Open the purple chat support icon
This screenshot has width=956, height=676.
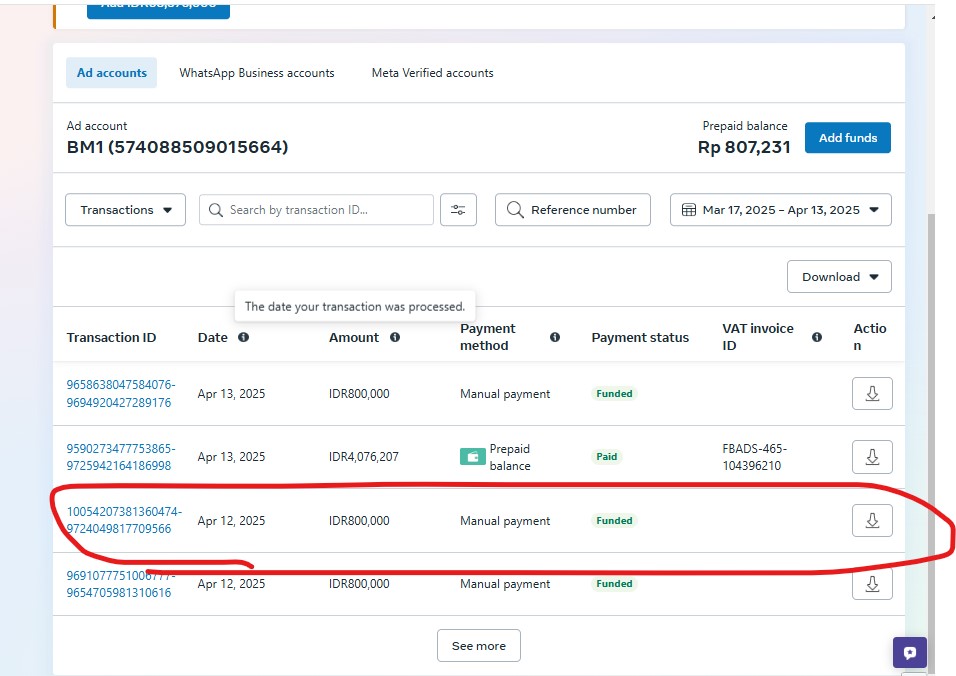[x=910, y=653]
